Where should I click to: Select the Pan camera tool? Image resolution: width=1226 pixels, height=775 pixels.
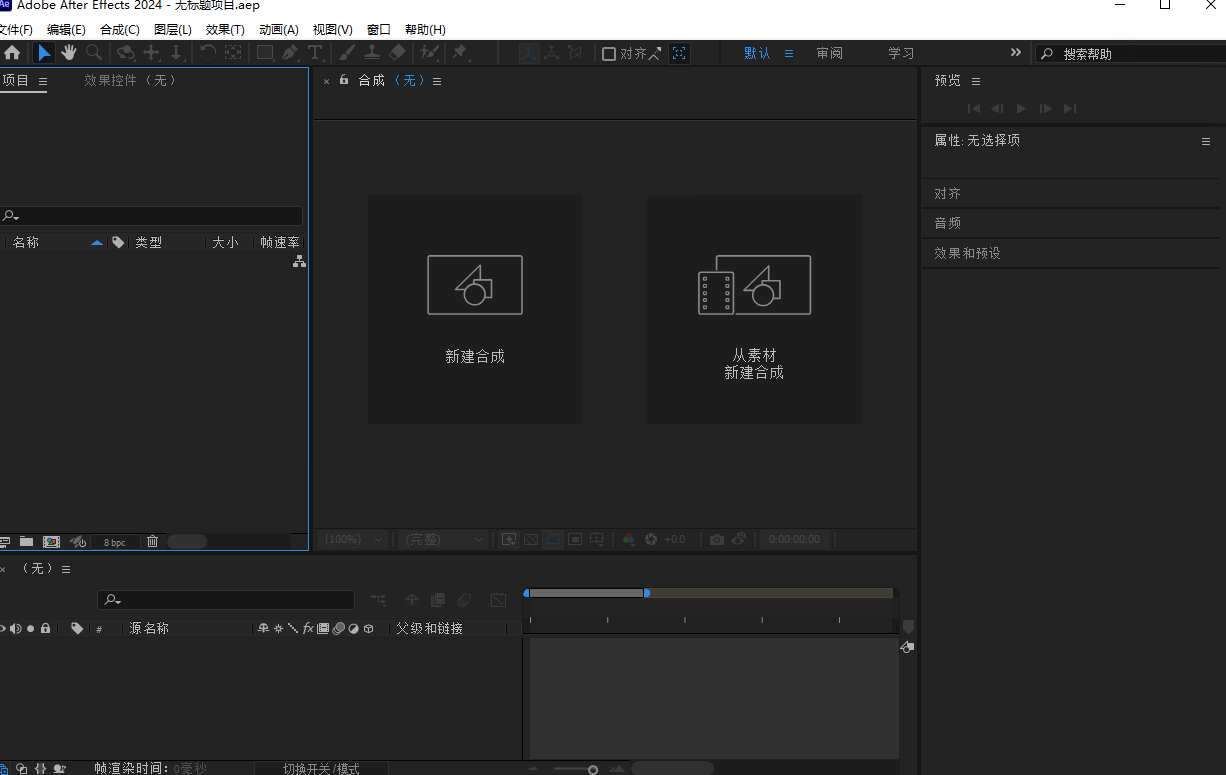[x=152, y=53]
